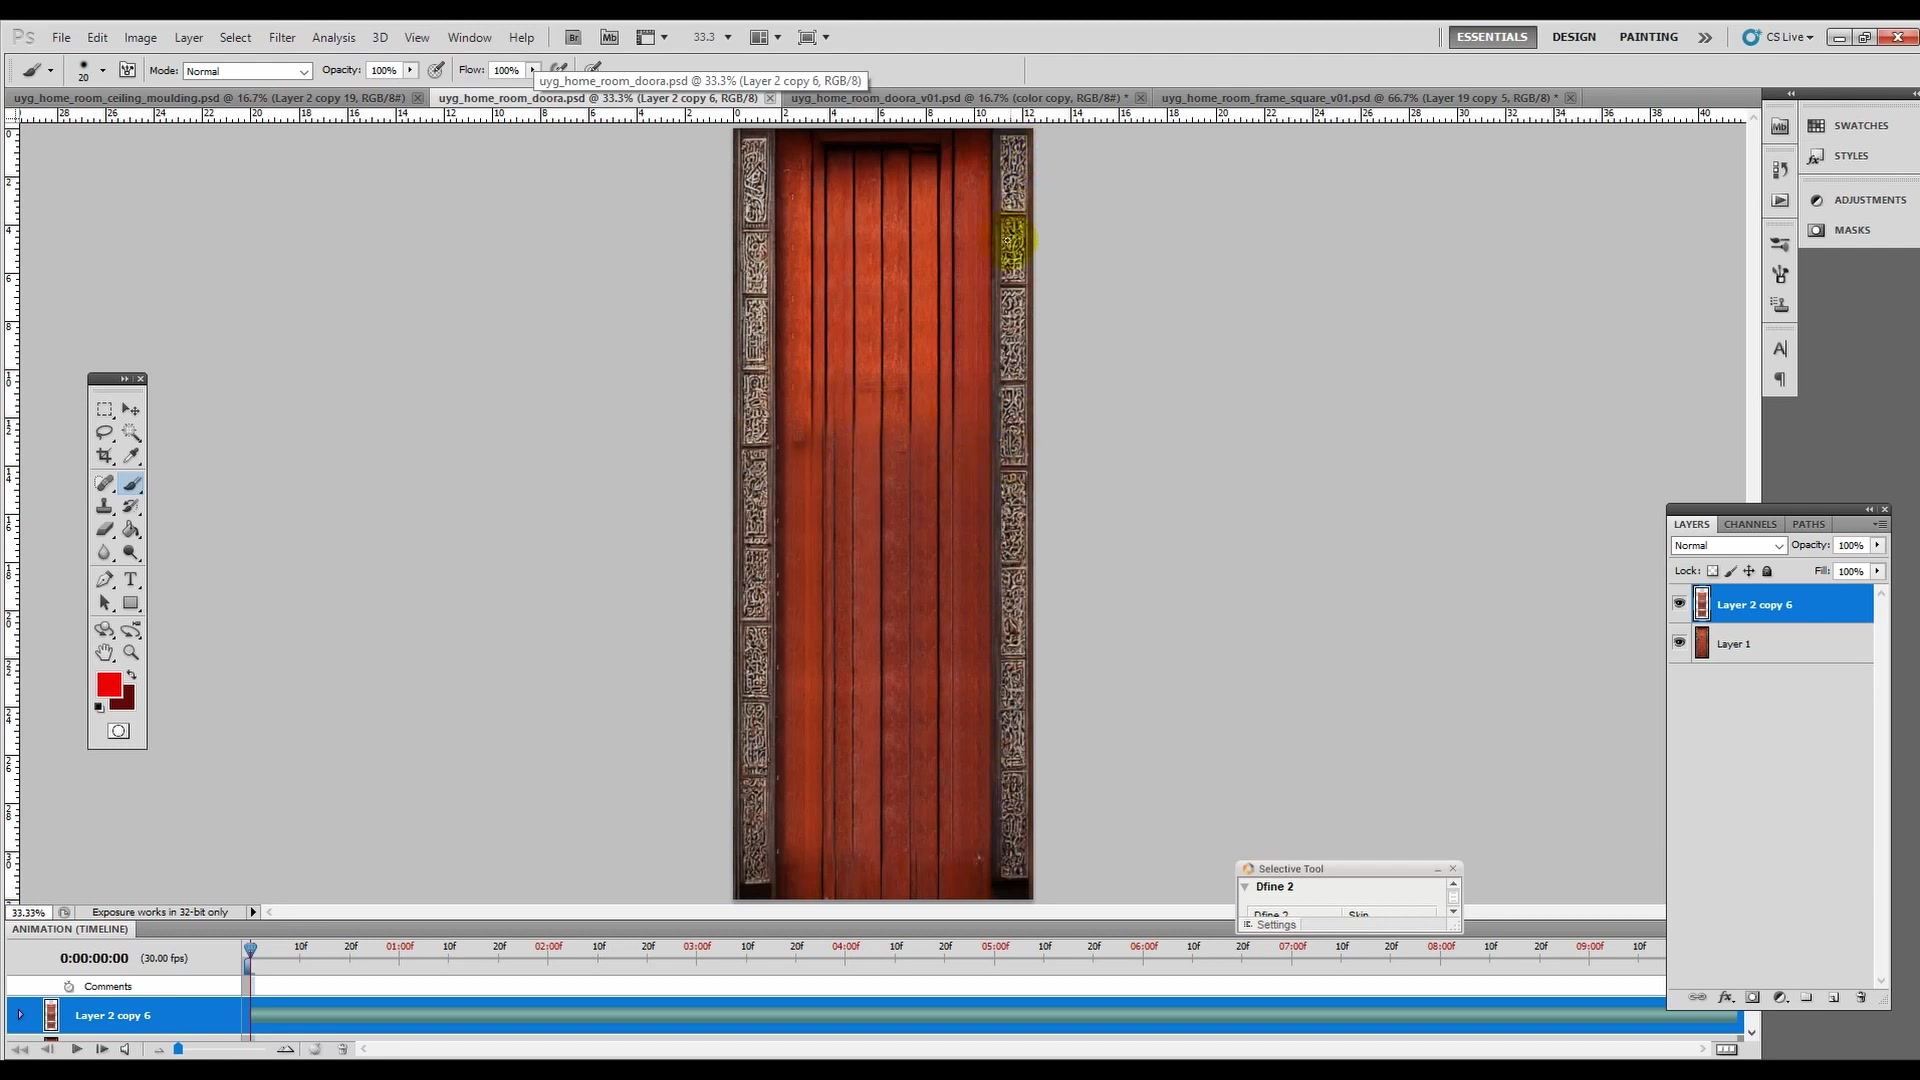The image size is (1920, 1080).
Task: Reset default foreground and background colors
Action: tap(98, 707)
